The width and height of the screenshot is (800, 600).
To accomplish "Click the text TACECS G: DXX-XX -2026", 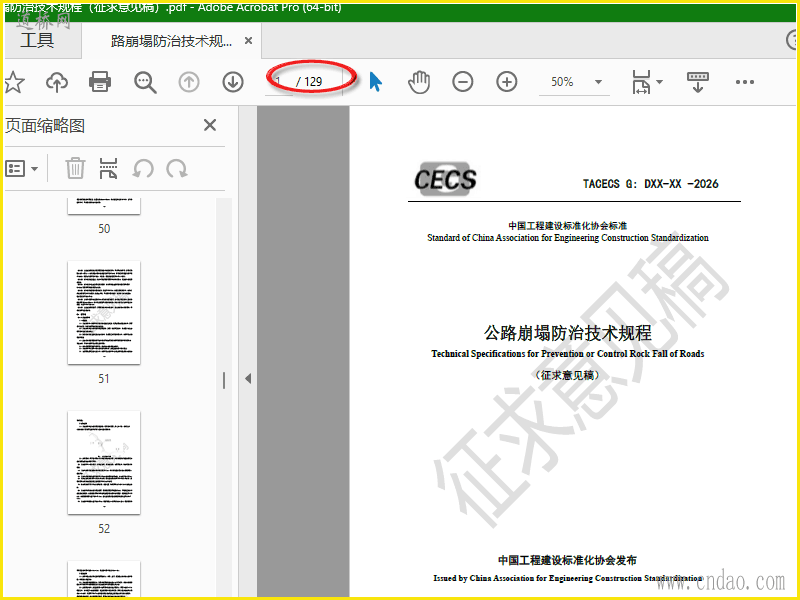I will point(651,184).
